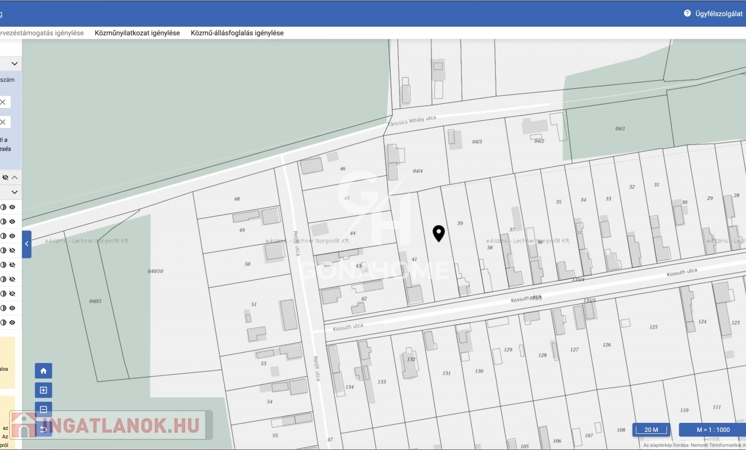Image resolution: width=746 pixels, height=450 pixels.
Task: Click the home map extent button
Action: (x=43, y=371)
